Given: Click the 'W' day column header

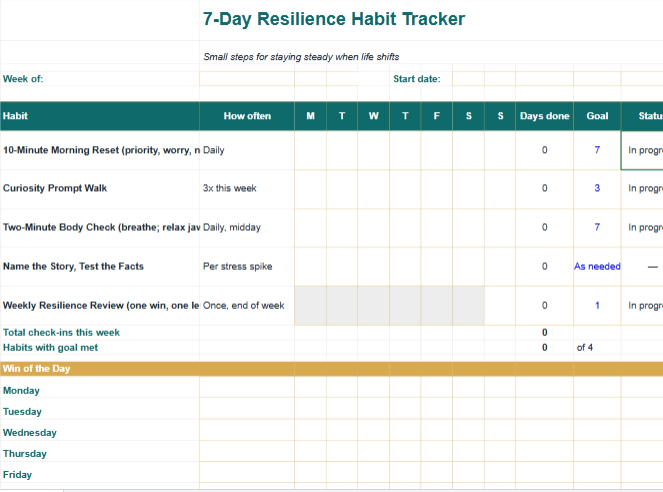Looking at the screenshot, I should click(373, 116).
